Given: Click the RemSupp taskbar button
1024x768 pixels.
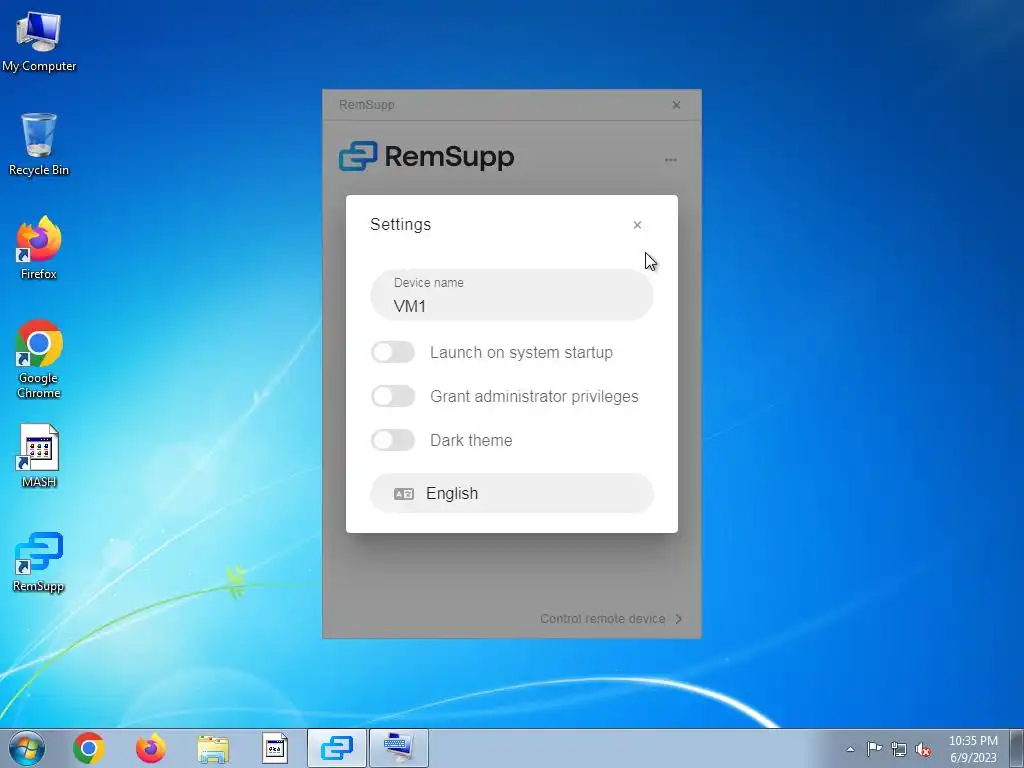Looking at the screenshot, I should point(337,748).
